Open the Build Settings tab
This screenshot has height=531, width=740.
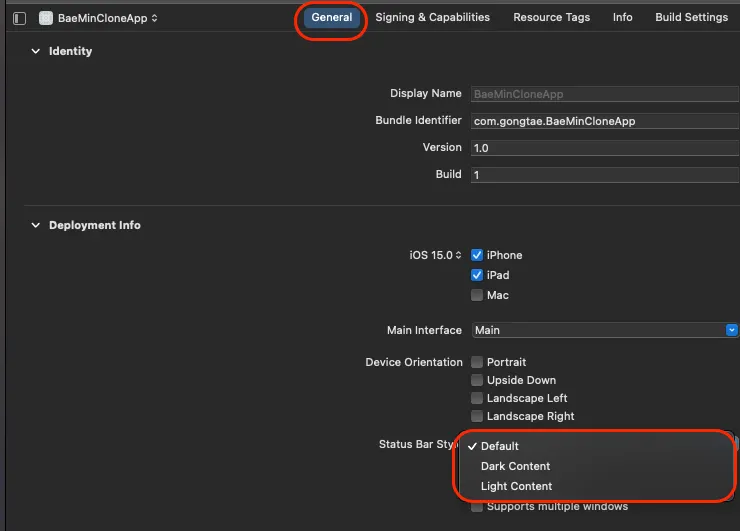[691, 18]
